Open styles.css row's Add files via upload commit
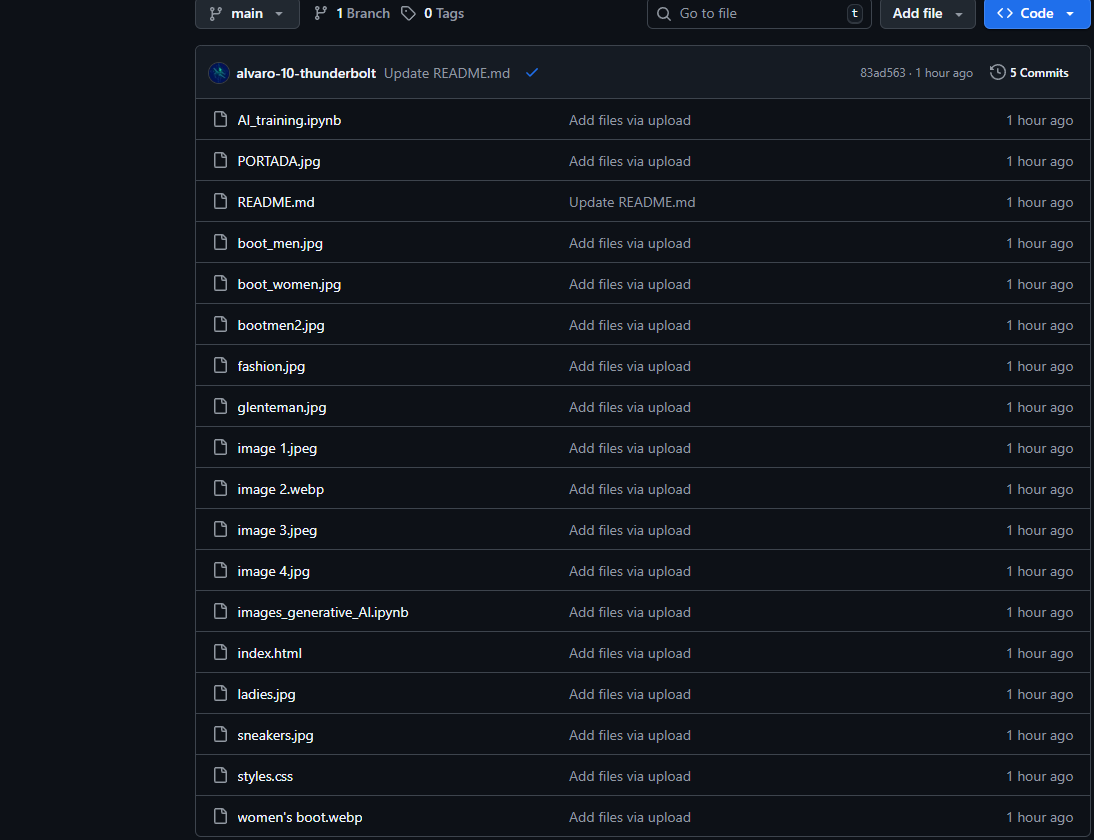This screenshot has height=840, width=1094. click(x=630, y=777)
